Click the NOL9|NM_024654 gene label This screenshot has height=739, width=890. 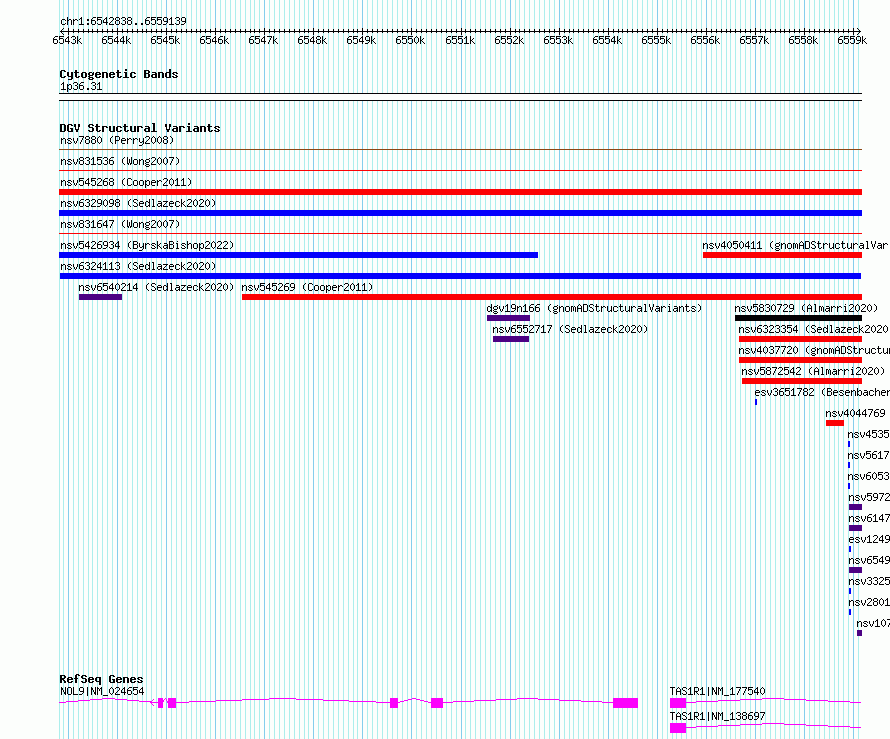click(x=102, y=691)
